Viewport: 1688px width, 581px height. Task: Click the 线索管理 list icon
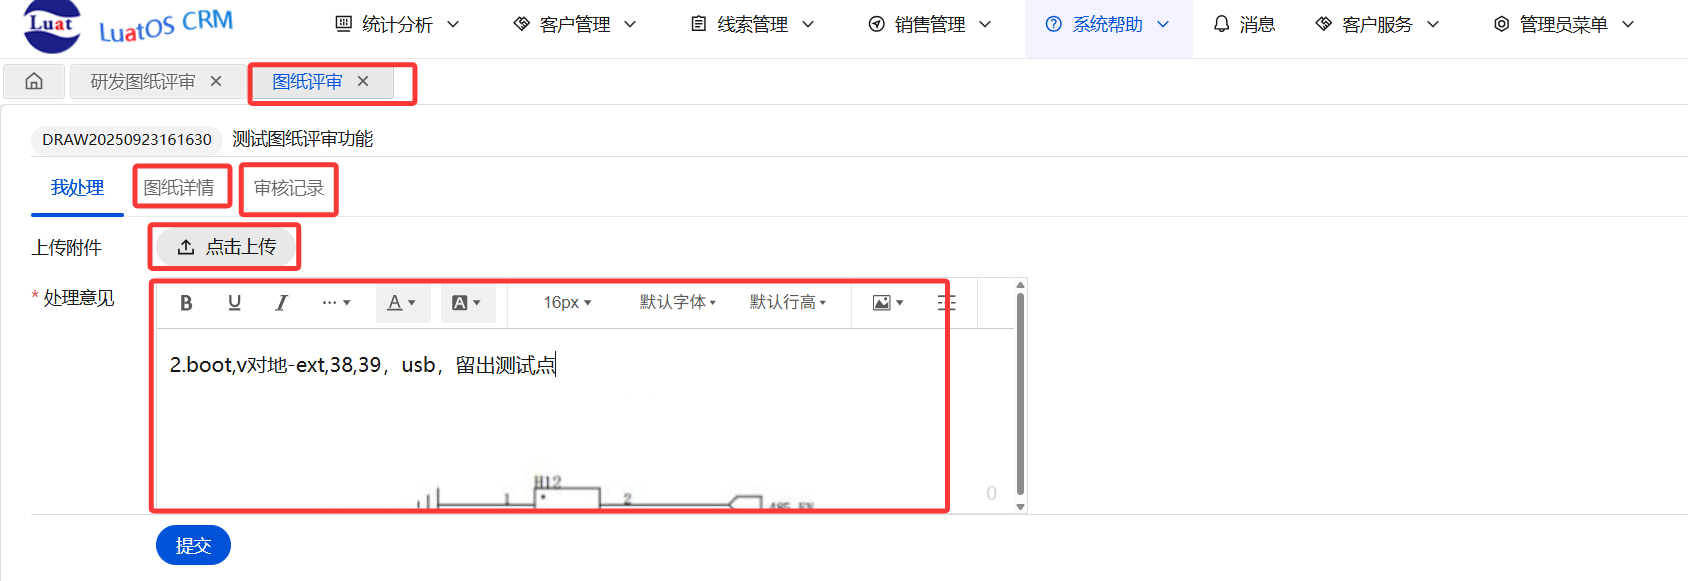pyautogui.click(x=699, y=24)
